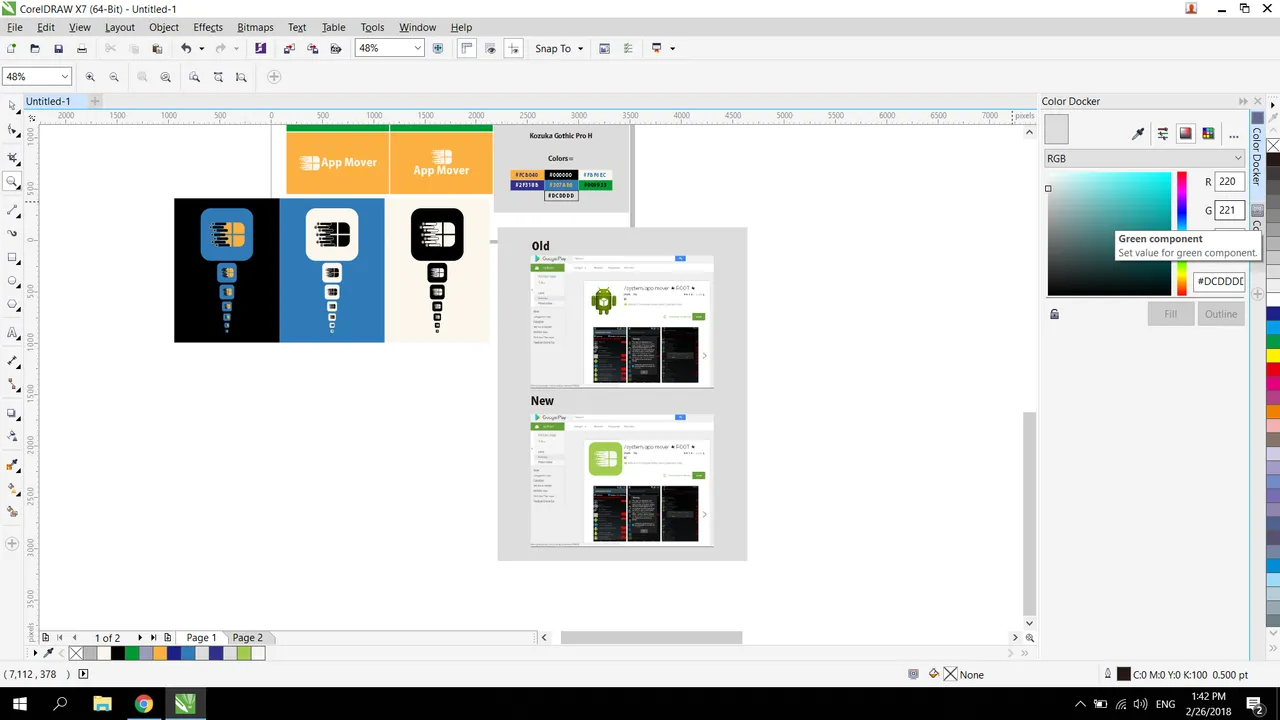Click the green swatch in document palette
This screenshot has width=1280, height=720.
(x=132, y=653)
